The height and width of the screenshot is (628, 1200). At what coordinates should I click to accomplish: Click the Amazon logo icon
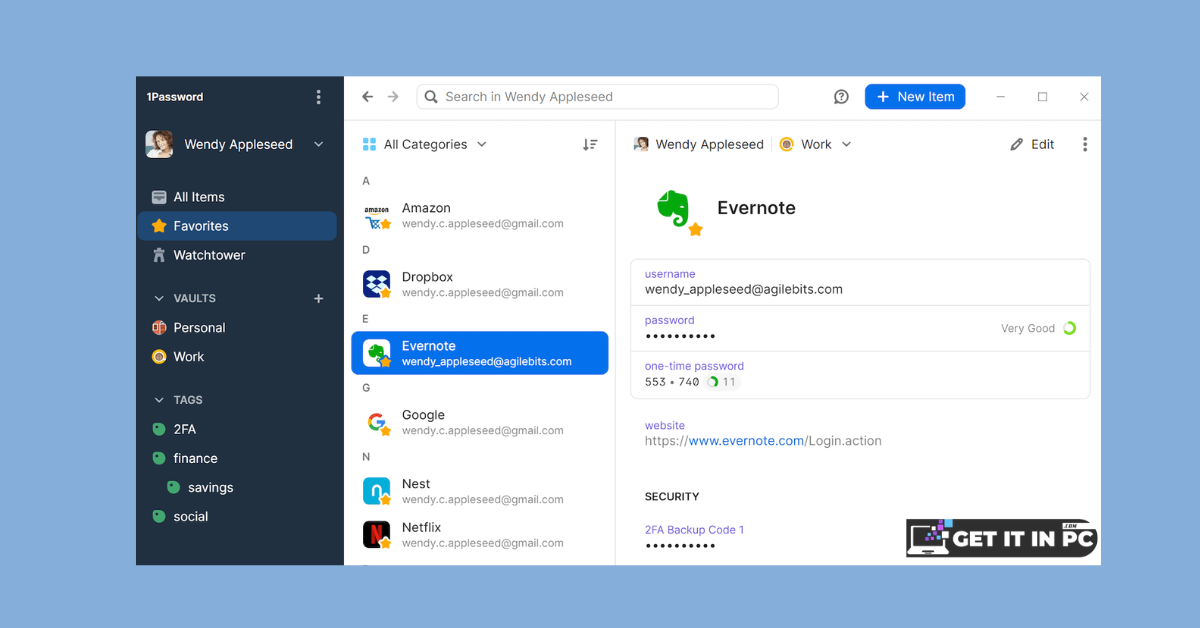tap(377, 215)
